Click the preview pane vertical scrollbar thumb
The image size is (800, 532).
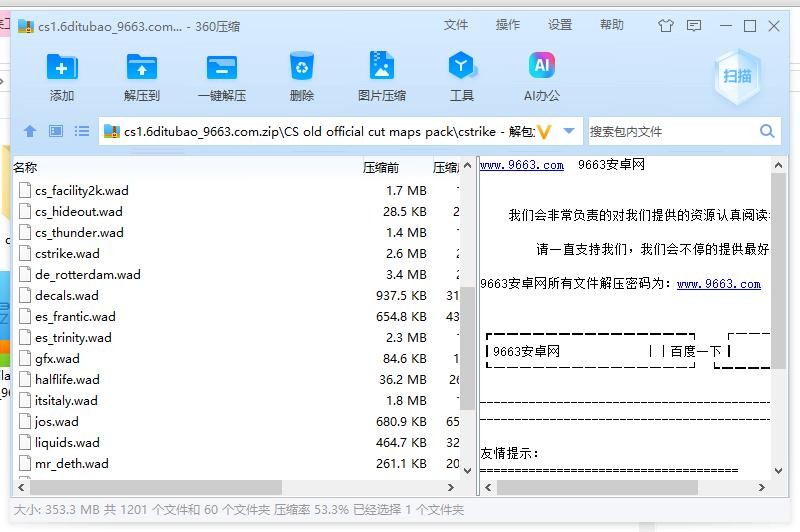coord(778,271)
